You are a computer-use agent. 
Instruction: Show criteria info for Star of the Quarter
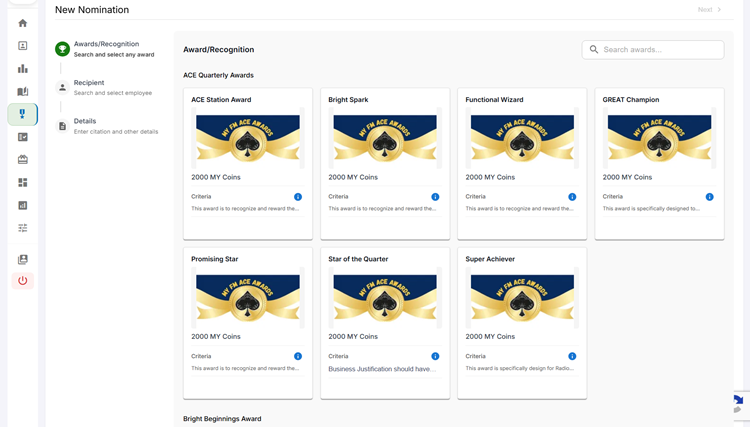pyautogui.click(x=435, y=356)
